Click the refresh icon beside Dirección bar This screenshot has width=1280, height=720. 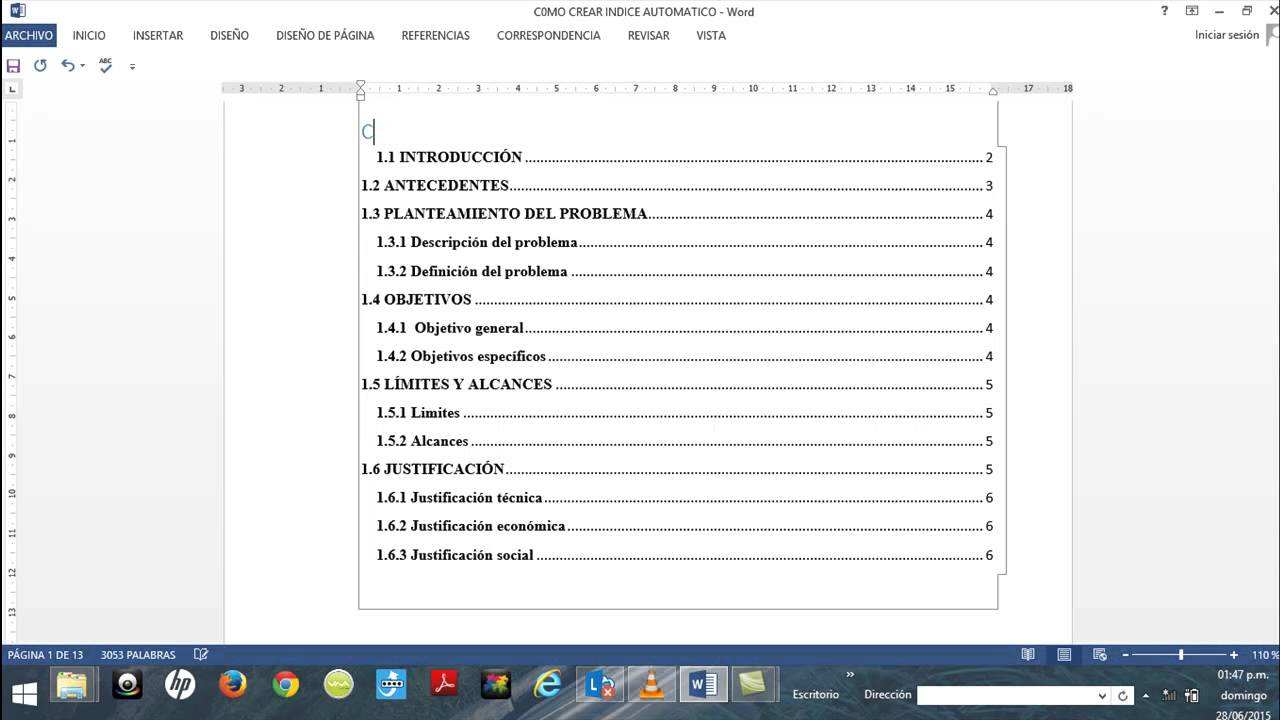[x=1123, y=695]
